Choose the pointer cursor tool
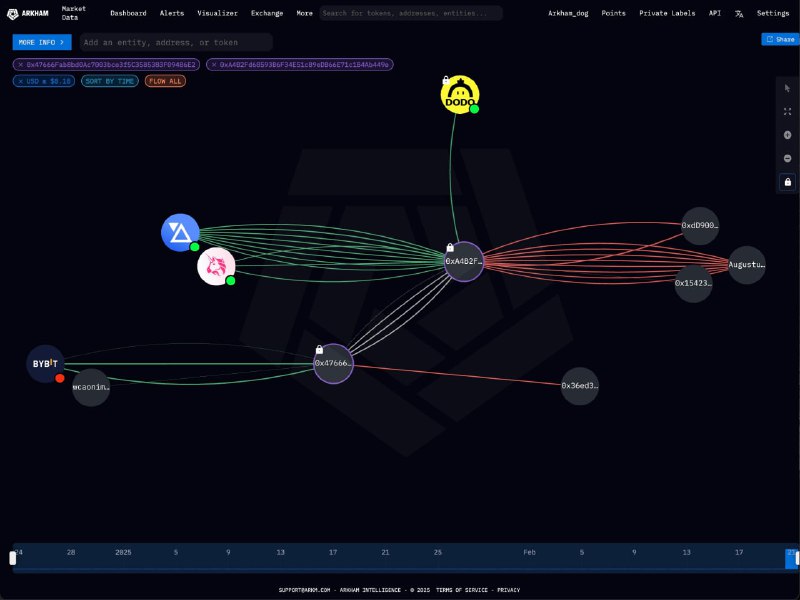The image size is (800, 600). point(787,88)
